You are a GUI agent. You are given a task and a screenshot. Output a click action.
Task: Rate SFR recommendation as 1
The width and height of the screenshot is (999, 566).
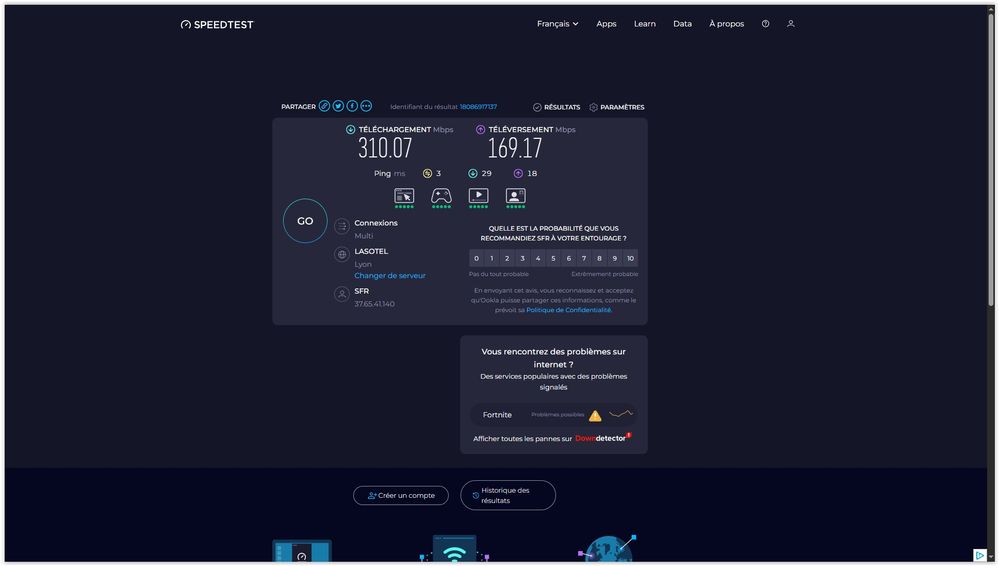(x=492, y=258)
